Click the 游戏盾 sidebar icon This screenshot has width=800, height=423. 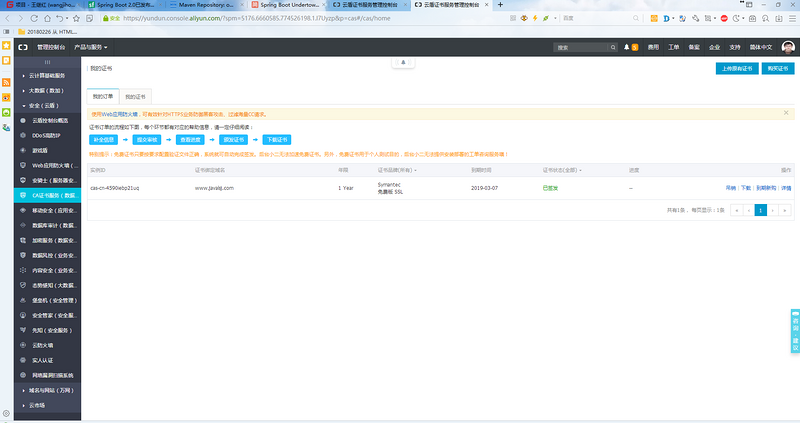click(23, 151)
